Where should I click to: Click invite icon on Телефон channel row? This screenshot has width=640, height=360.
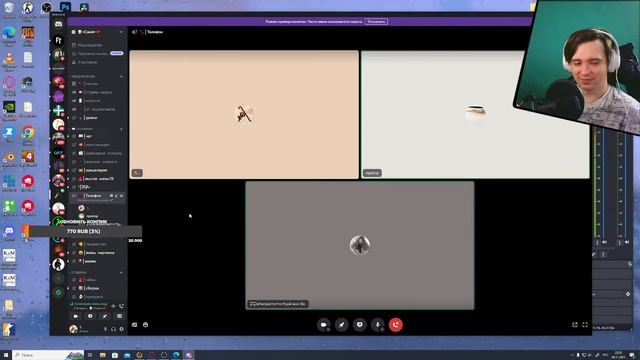coord(116,196)
